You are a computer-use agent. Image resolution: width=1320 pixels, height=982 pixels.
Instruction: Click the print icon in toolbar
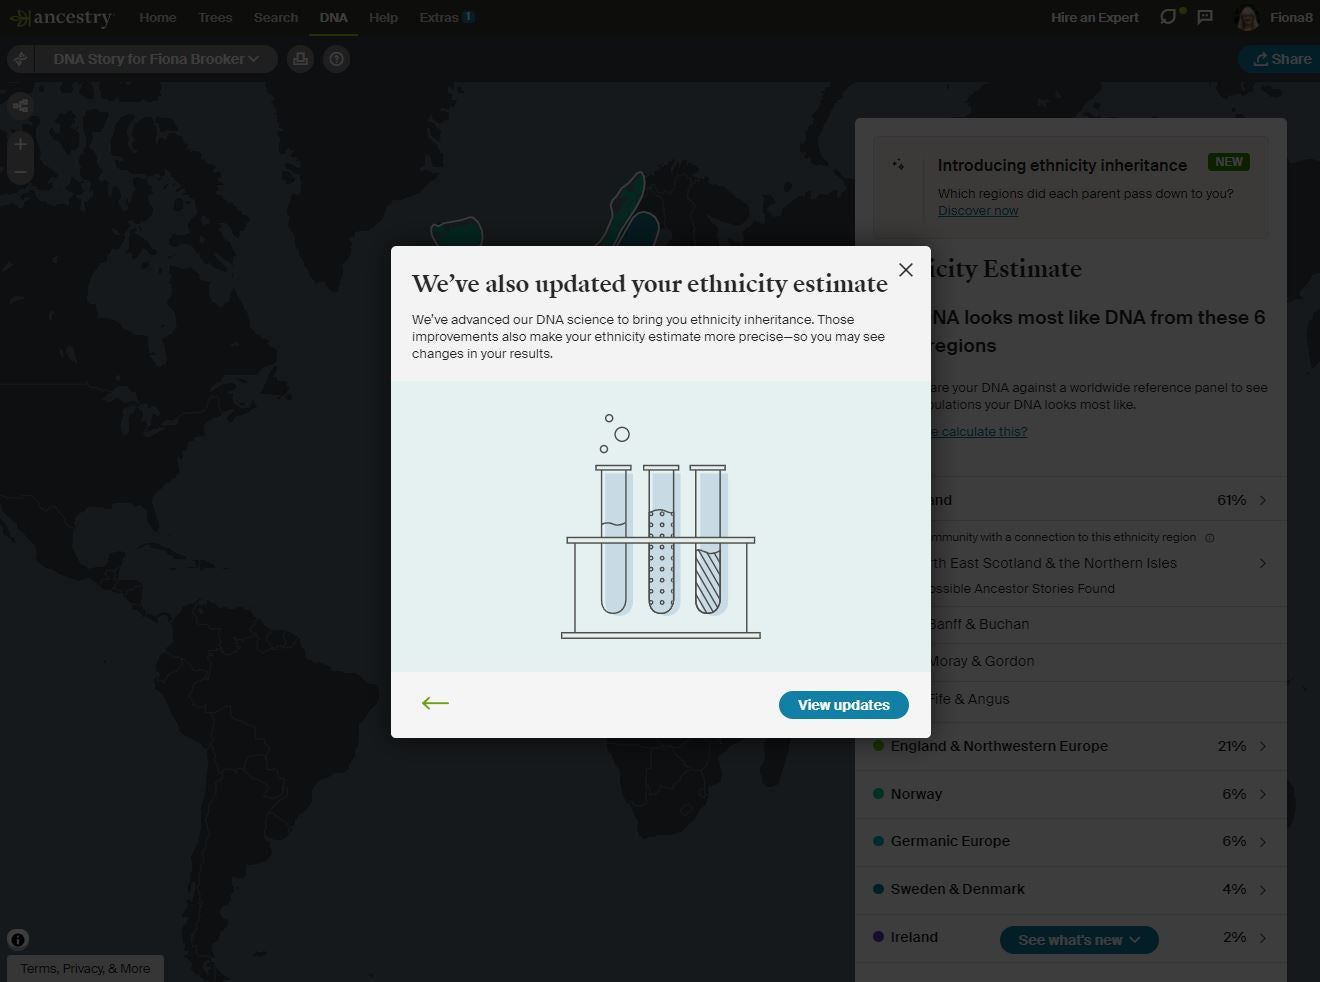pyautogui.click(x=301, y=59)
